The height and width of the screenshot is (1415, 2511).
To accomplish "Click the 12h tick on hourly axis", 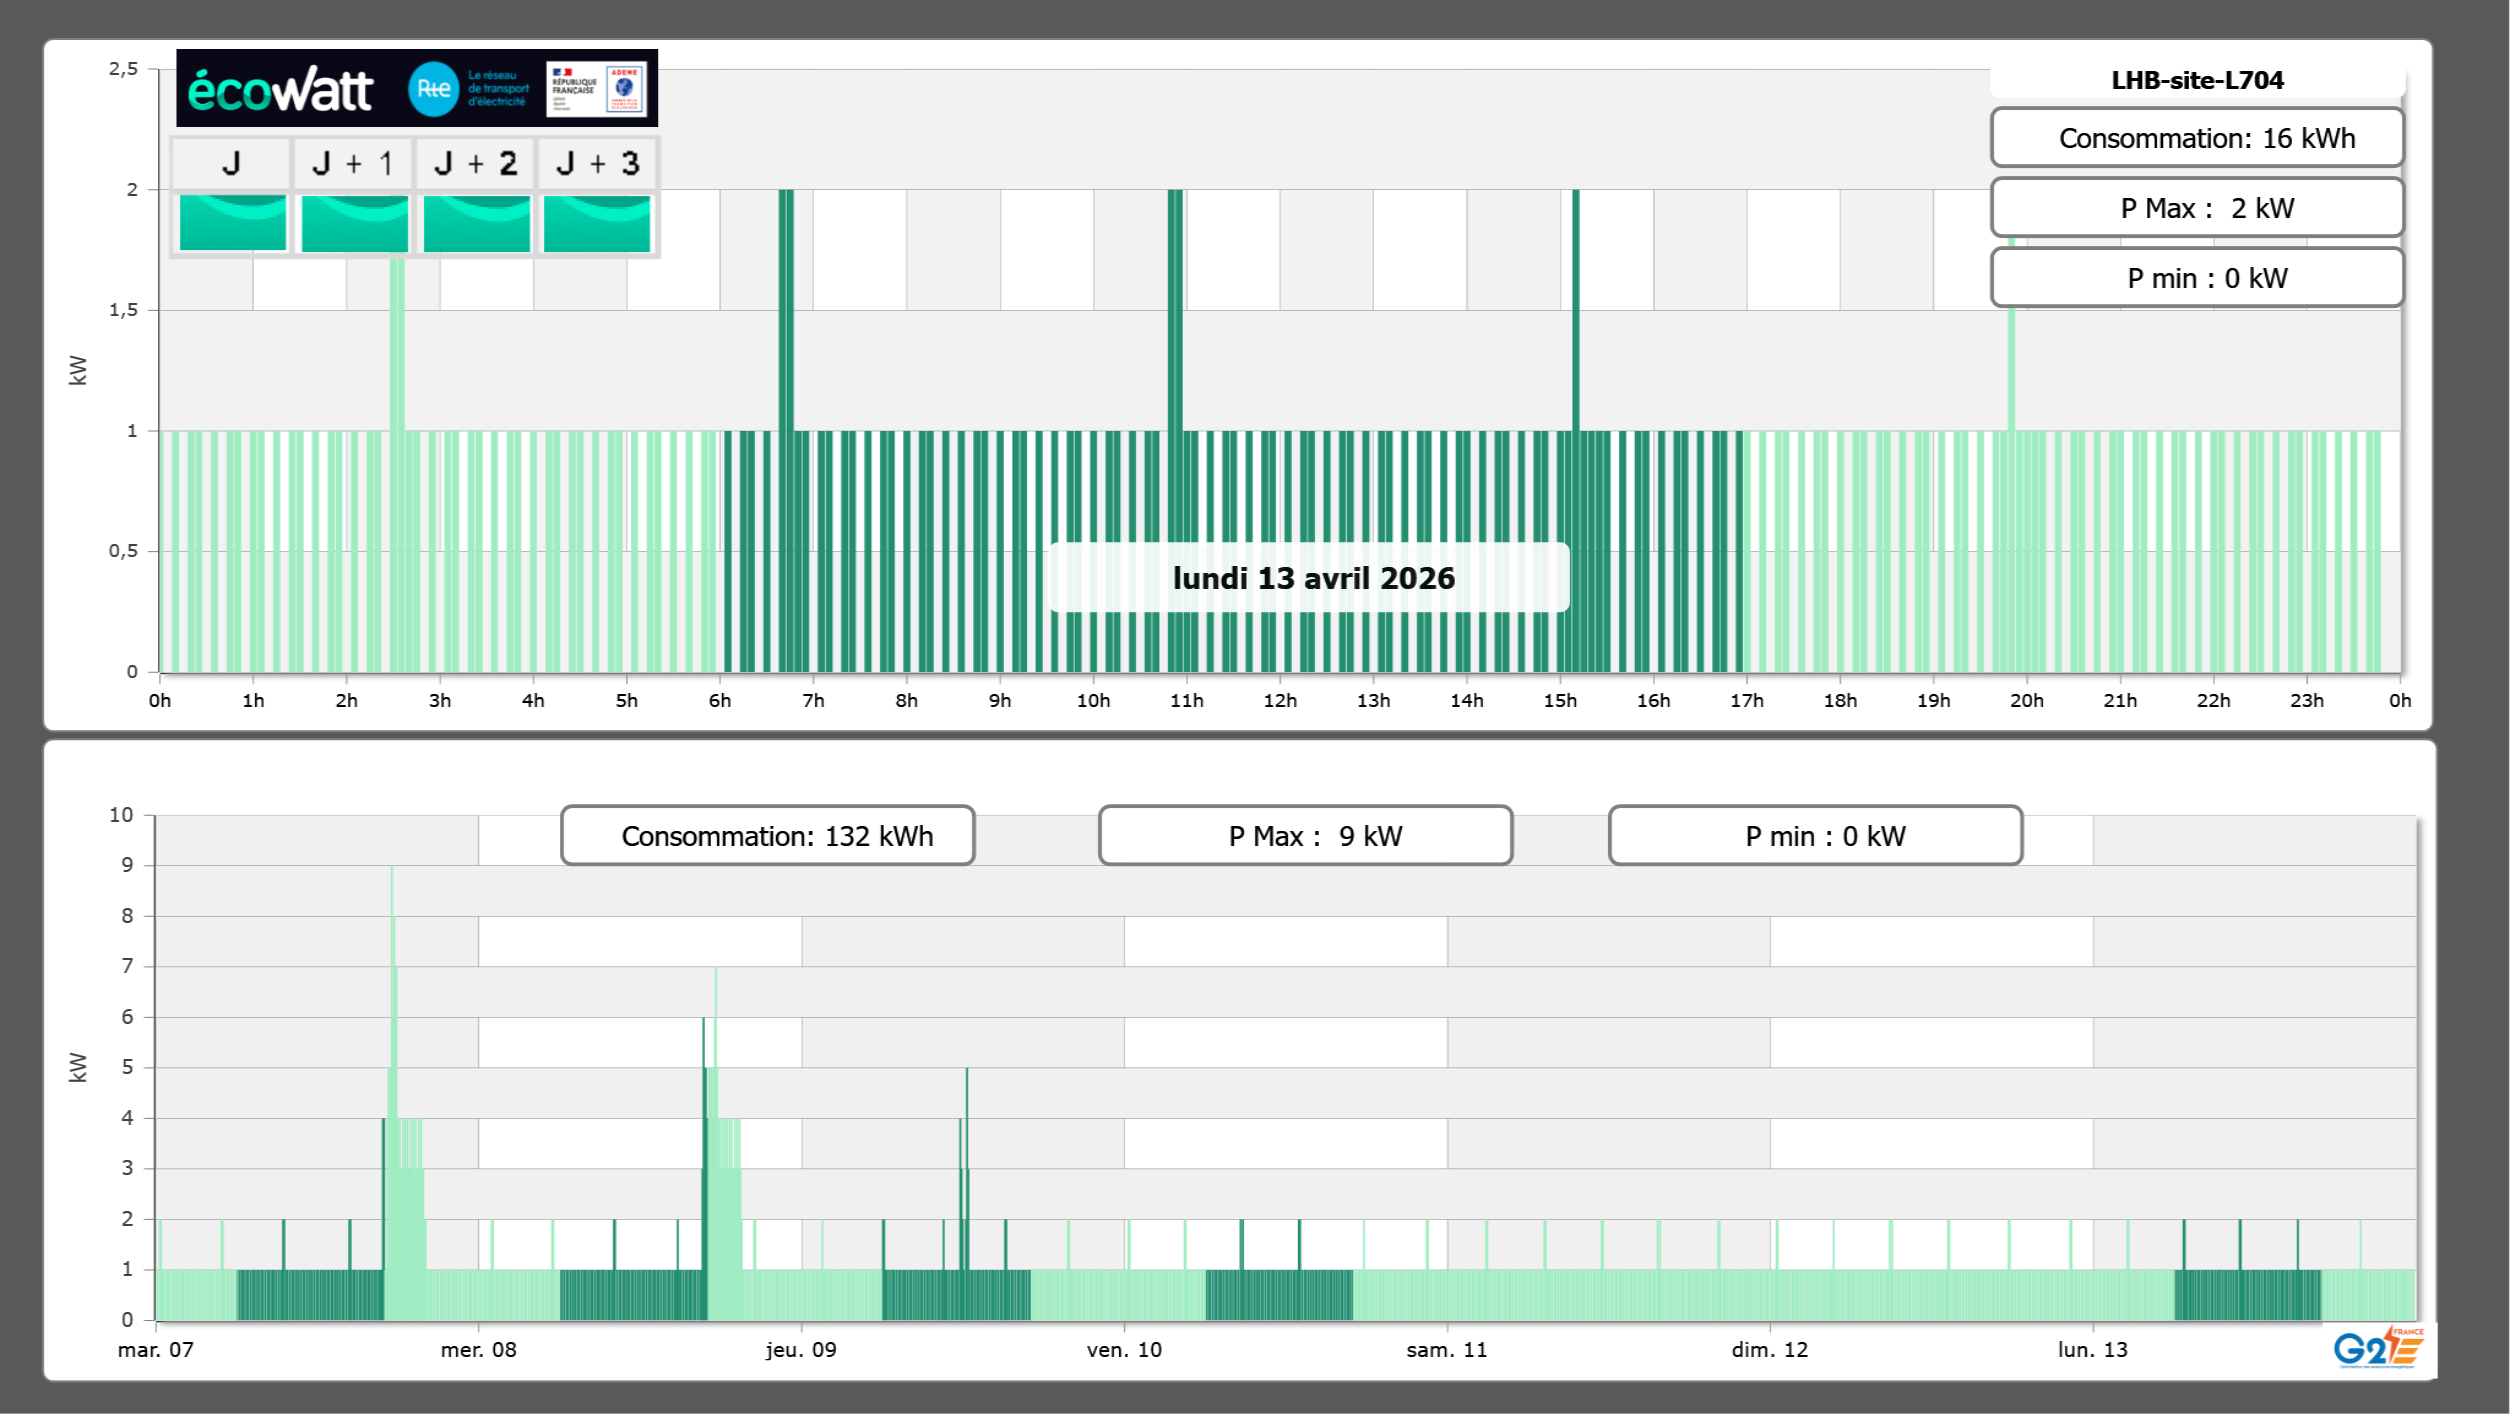I will click(1280, 700).
